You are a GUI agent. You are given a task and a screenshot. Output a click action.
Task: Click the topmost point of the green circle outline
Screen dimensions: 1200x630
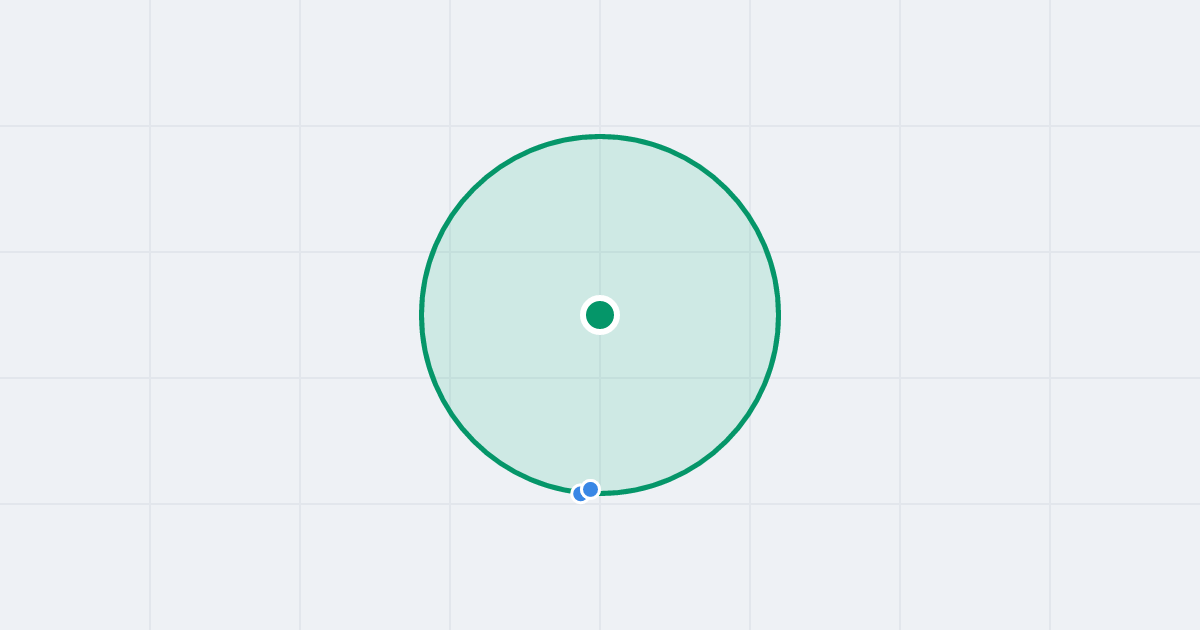(600, 136)
